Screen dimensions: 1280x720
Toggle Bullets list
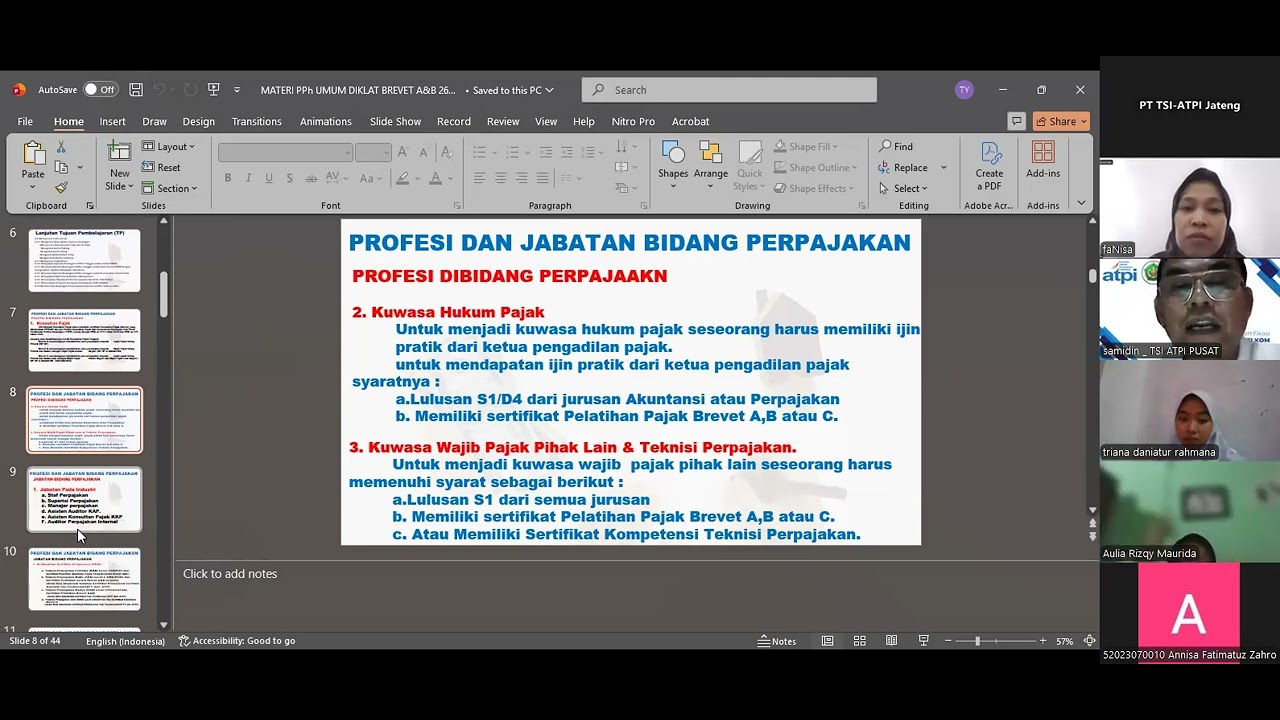point(479,152)
